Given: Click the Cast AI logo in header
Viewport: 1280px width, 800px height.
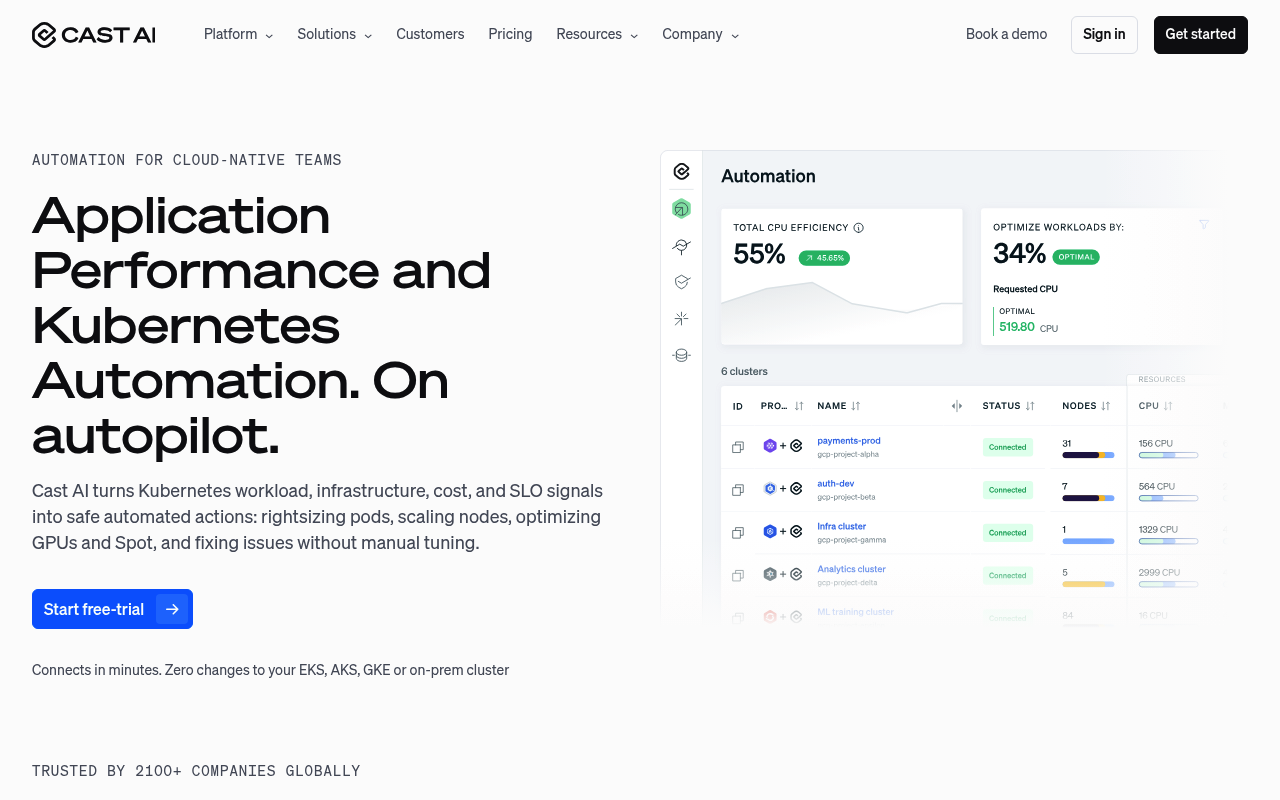Looking at the screenshot, I should pos(94,35).
